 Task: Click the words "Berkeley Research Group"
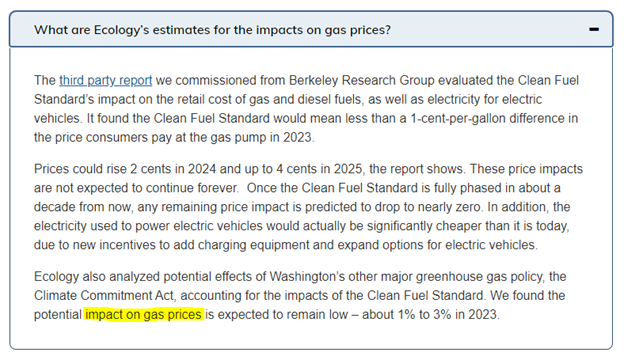(362, 80)
